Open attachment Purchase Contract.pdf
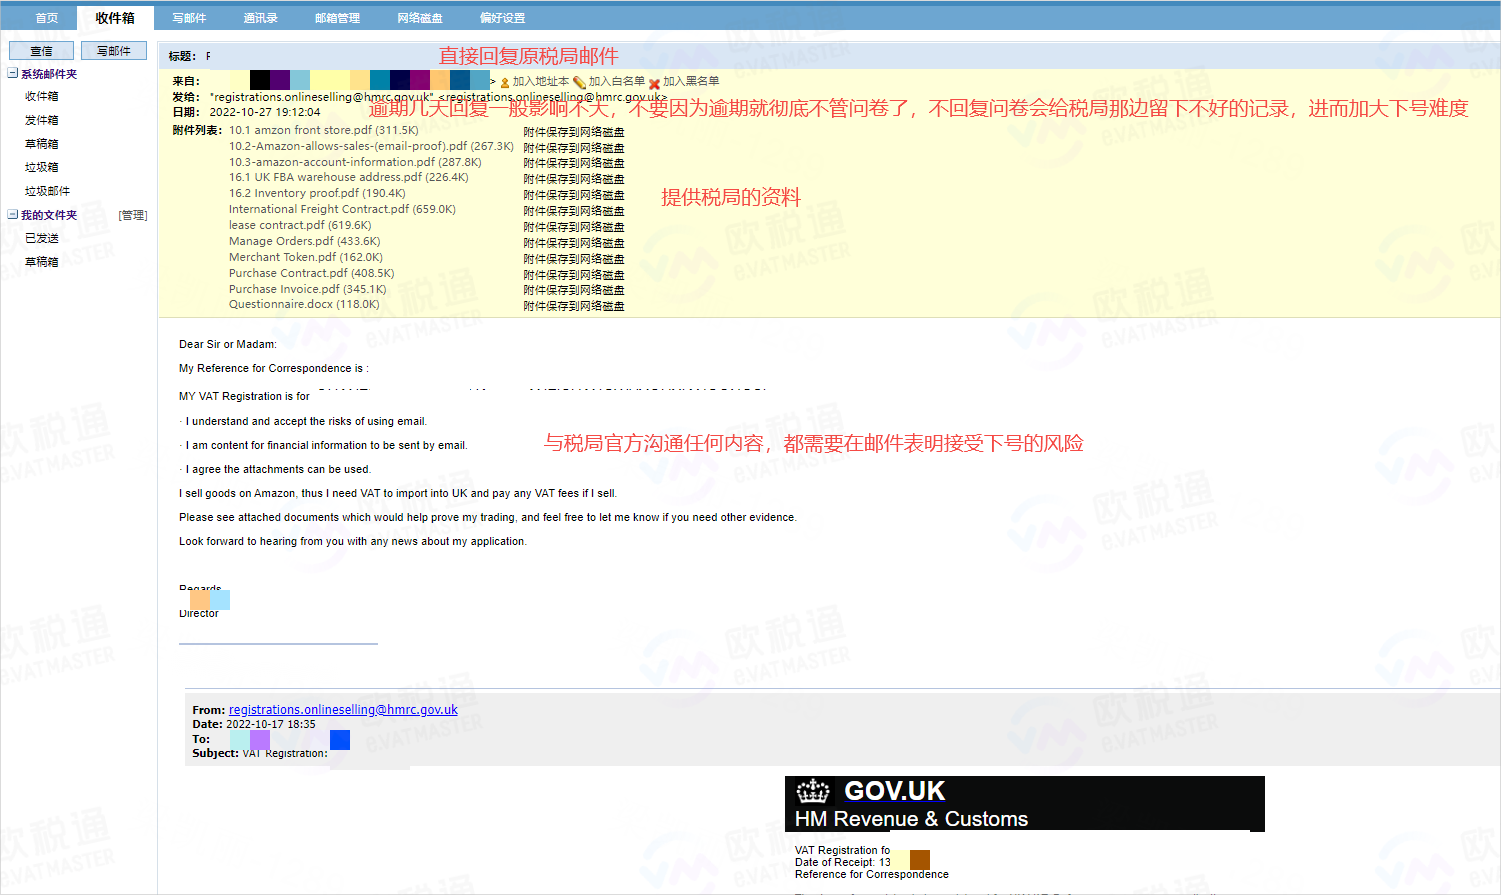Image resolution: width=1501 pixels, height=895 pixels. pos(312,273)
